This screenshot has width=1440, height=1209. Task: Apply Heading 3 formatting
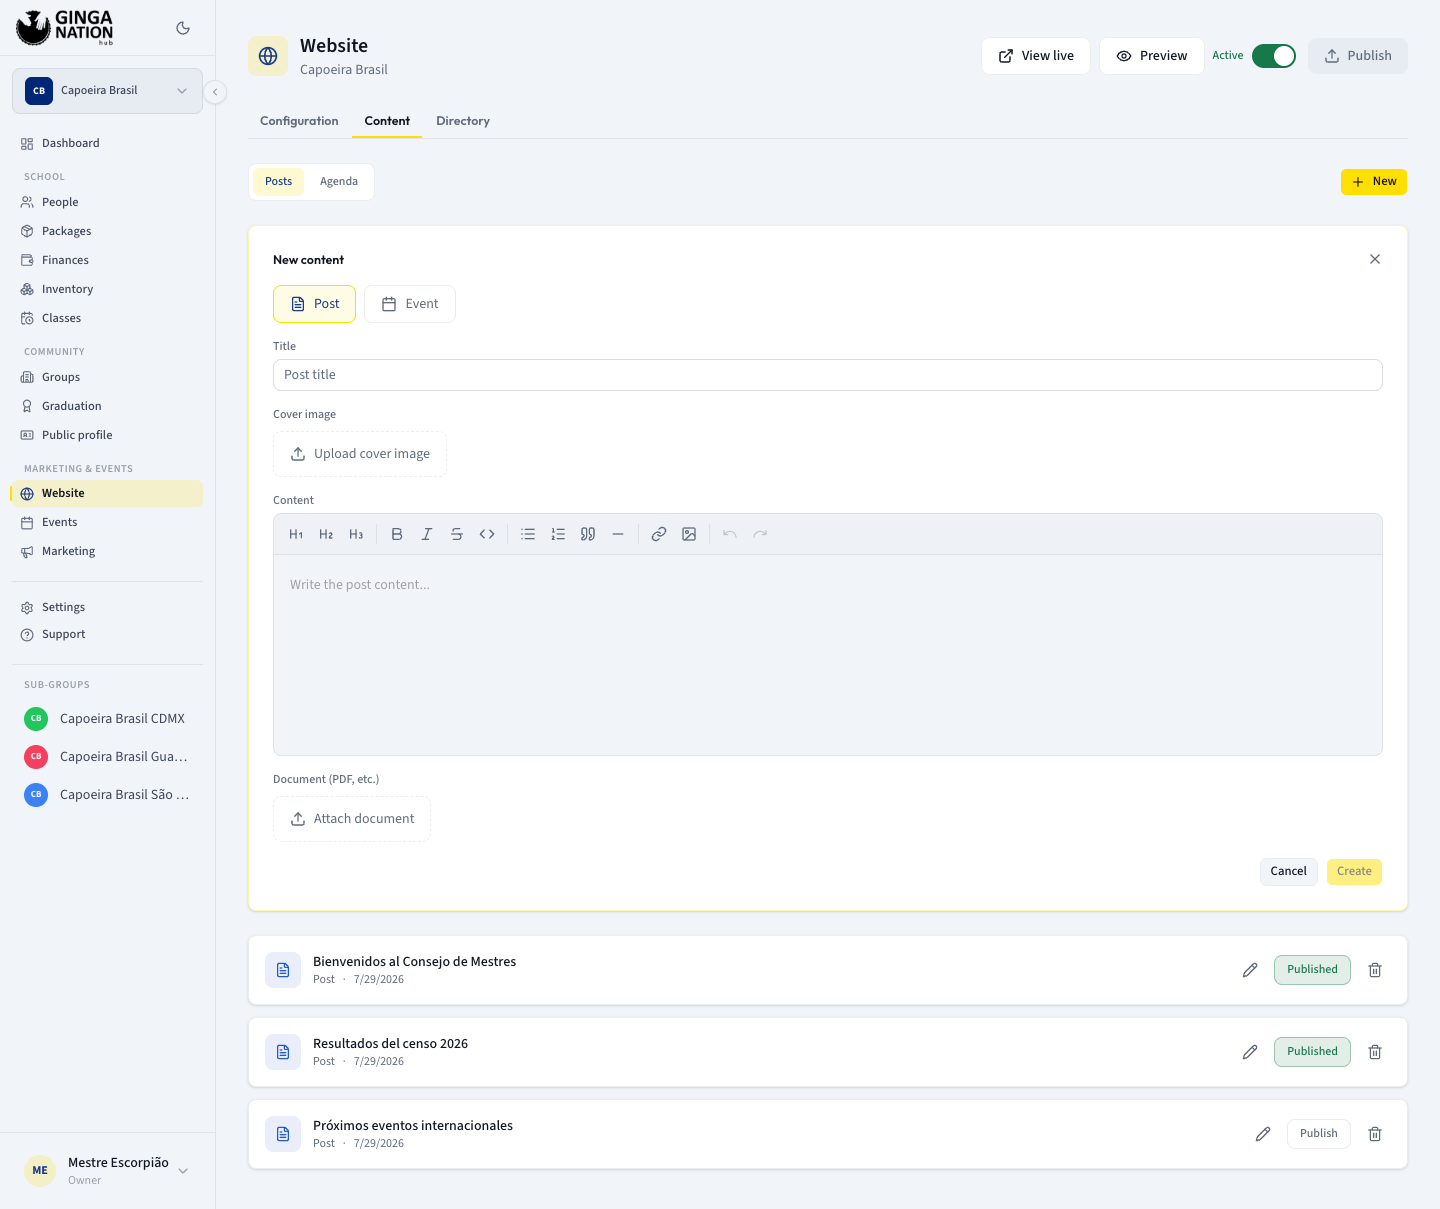pyautogui.click(x=356, y=534)
